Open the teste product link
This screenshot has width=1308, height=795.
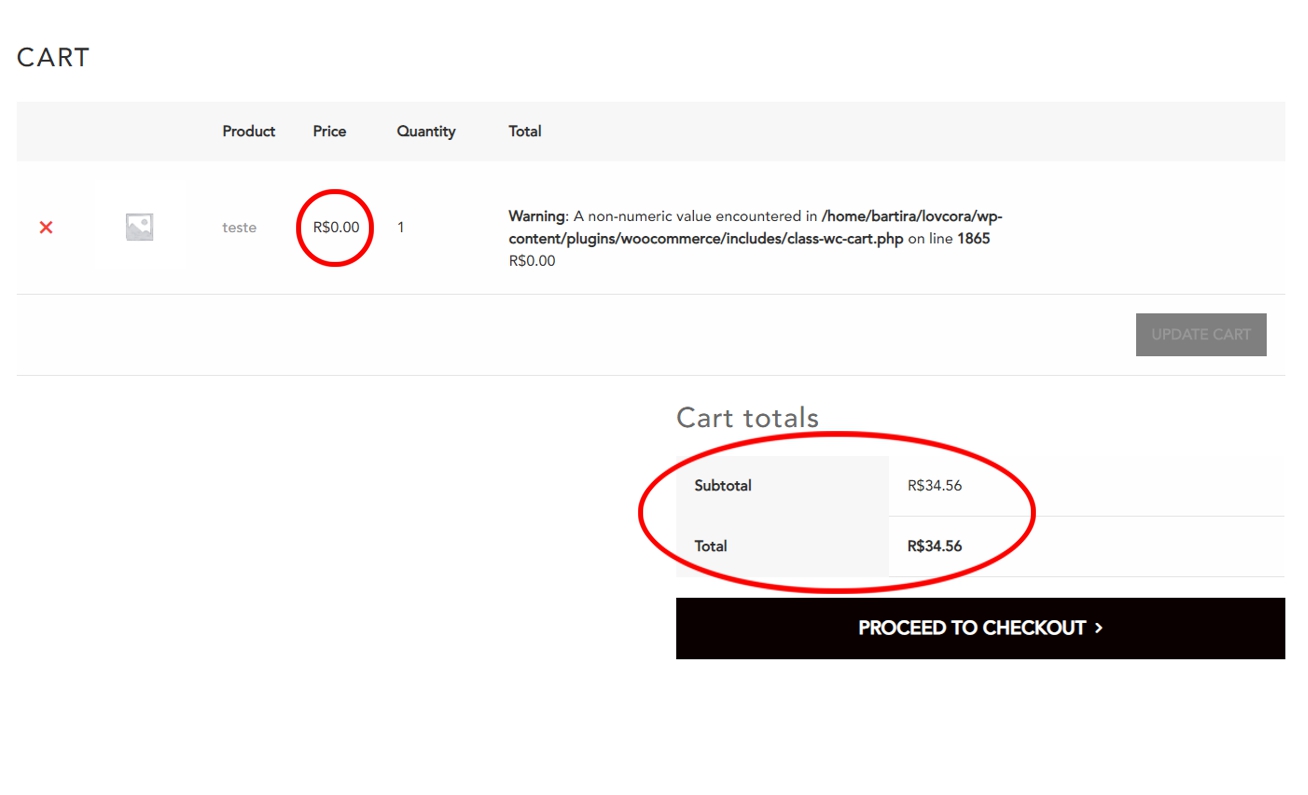tap(239, 228)
